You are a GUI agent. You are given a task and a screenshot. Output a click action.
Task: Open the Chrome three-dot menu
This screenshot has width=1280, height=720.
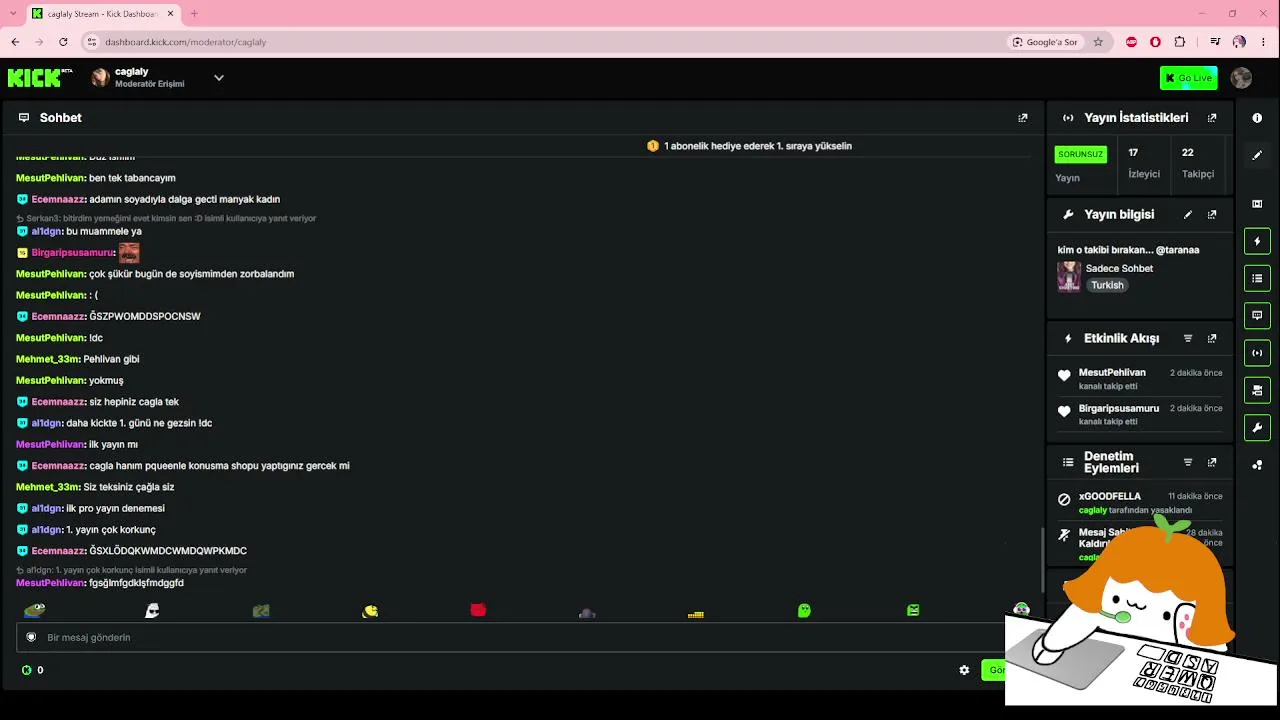[1264, 42]
